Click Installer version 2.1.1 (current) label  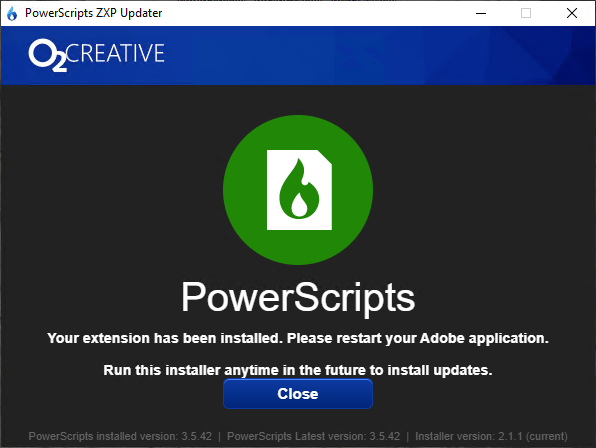(x=491, y=436)
